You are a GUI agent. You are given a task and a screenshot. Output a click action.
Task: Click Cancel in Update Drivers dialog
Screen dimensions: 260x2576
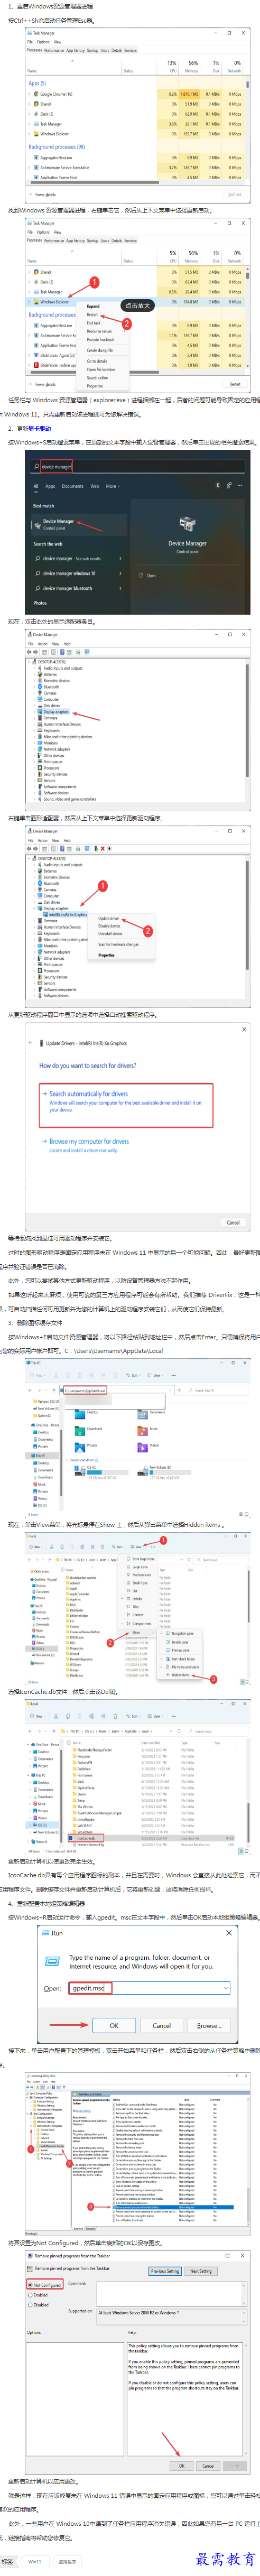pyautogui.click(x=232, y=1222)
